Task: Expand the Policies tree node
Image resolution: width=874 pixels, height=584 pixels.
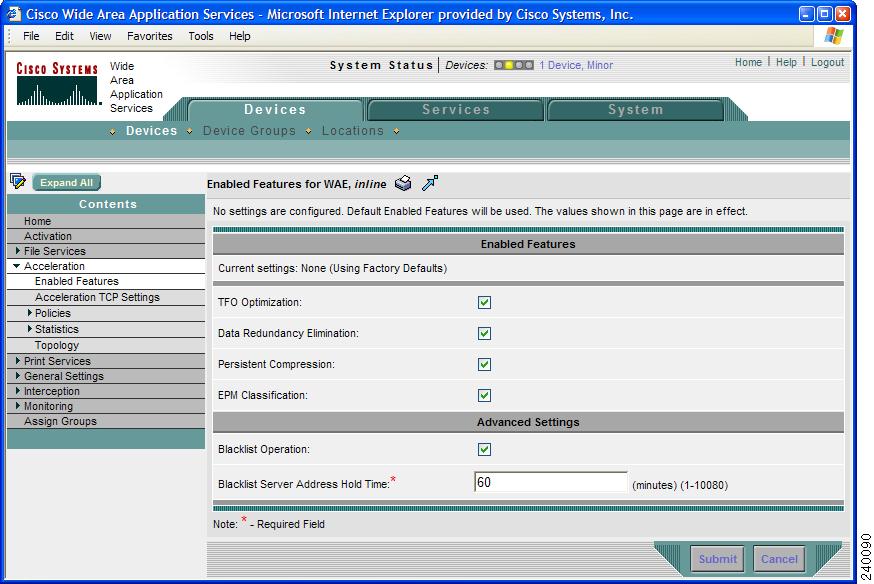Action: point(30,313)
